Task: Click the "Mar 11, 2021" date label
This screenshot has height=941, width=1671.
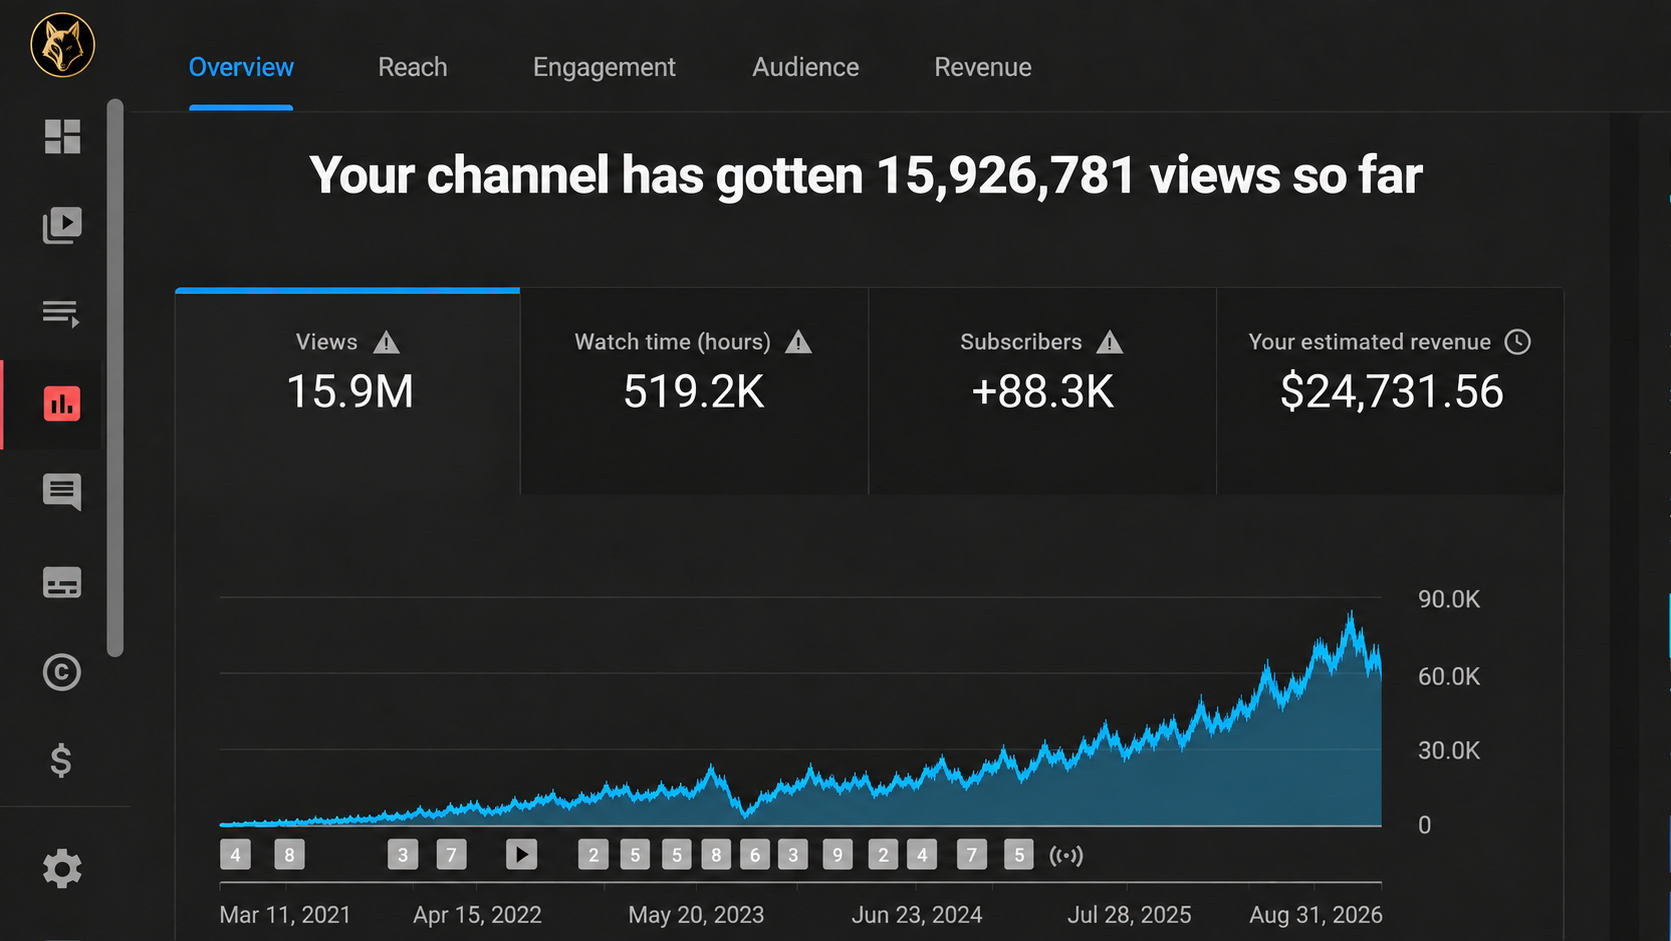Action: [x=285, y=915]
